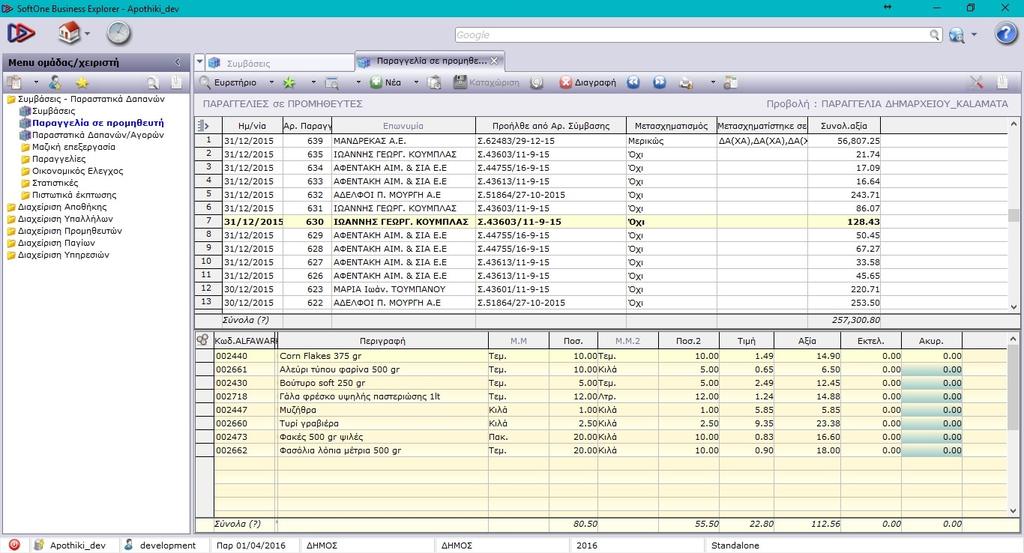Open Παραστατικά Δαπανών/Αγορών in tree

point(98,134)
